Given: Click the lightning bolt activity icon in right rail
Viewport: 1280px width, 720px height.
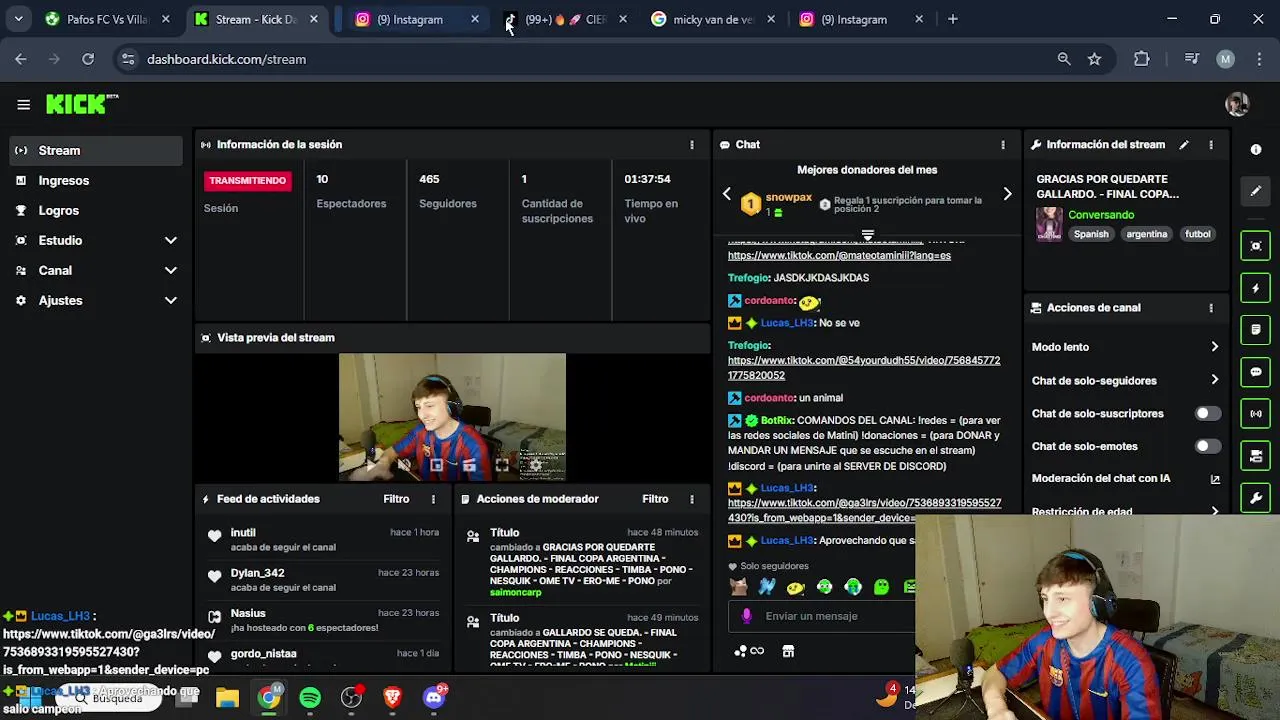Looking at the screenshot, I should pyautogui.click(x=1256, y=288).
